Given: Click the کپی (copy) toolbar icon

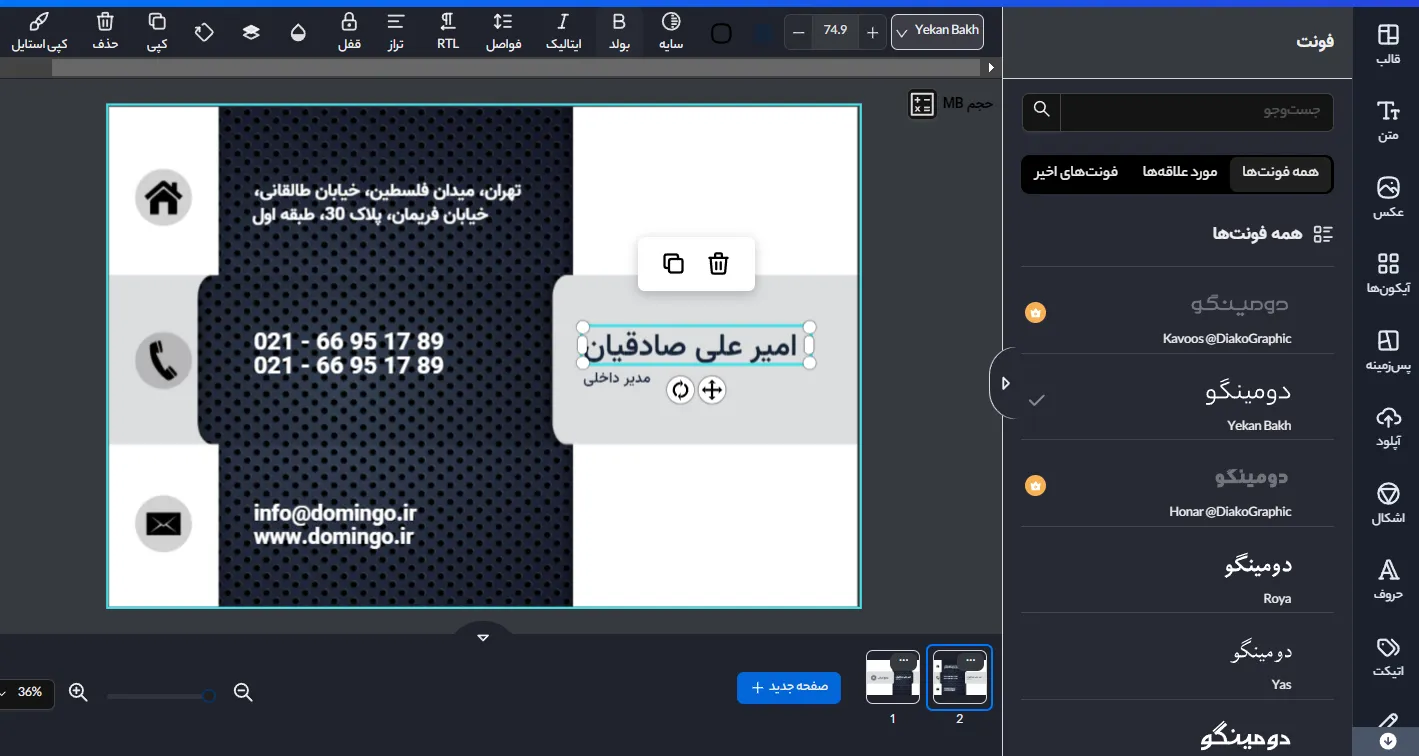Looking at the screenshot, I should tap(157, 32).
